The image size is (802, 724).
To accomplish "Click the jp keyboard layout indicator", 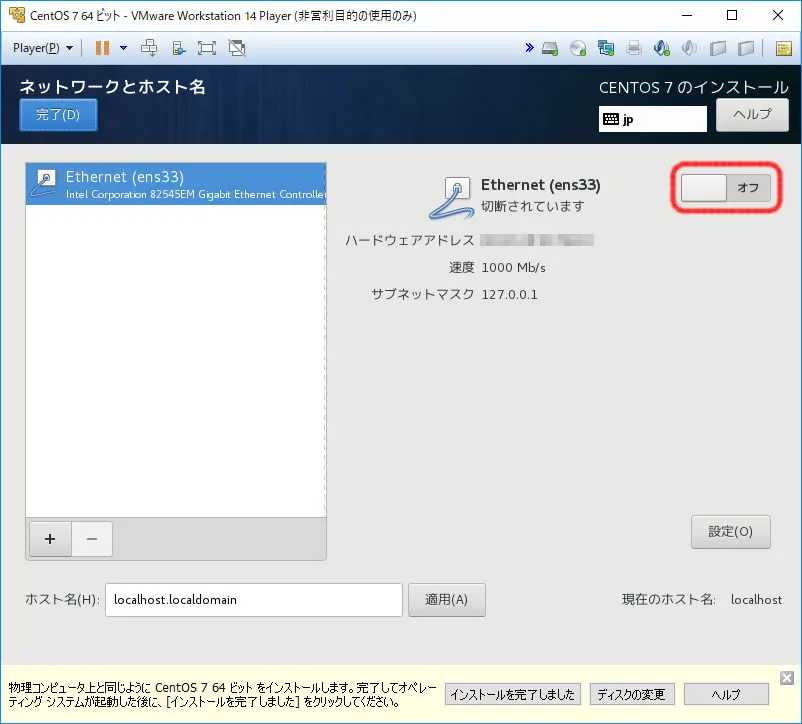I will pyautogui.click(x=653, y=119).
